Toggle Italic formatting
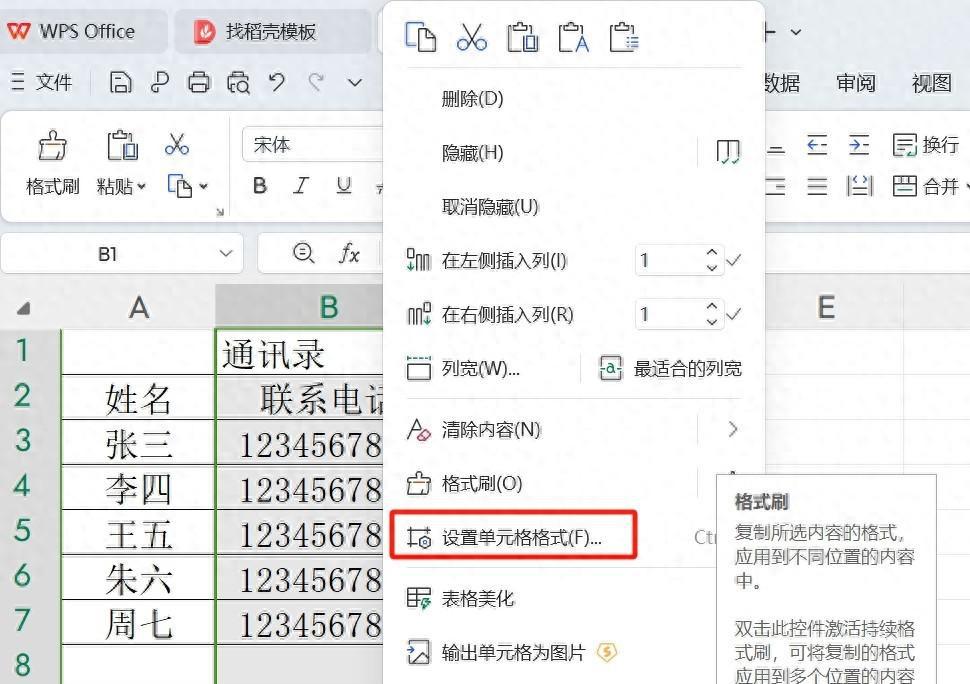Image resolution: width=970 pixels, height=684 pixels. point(301,186)
